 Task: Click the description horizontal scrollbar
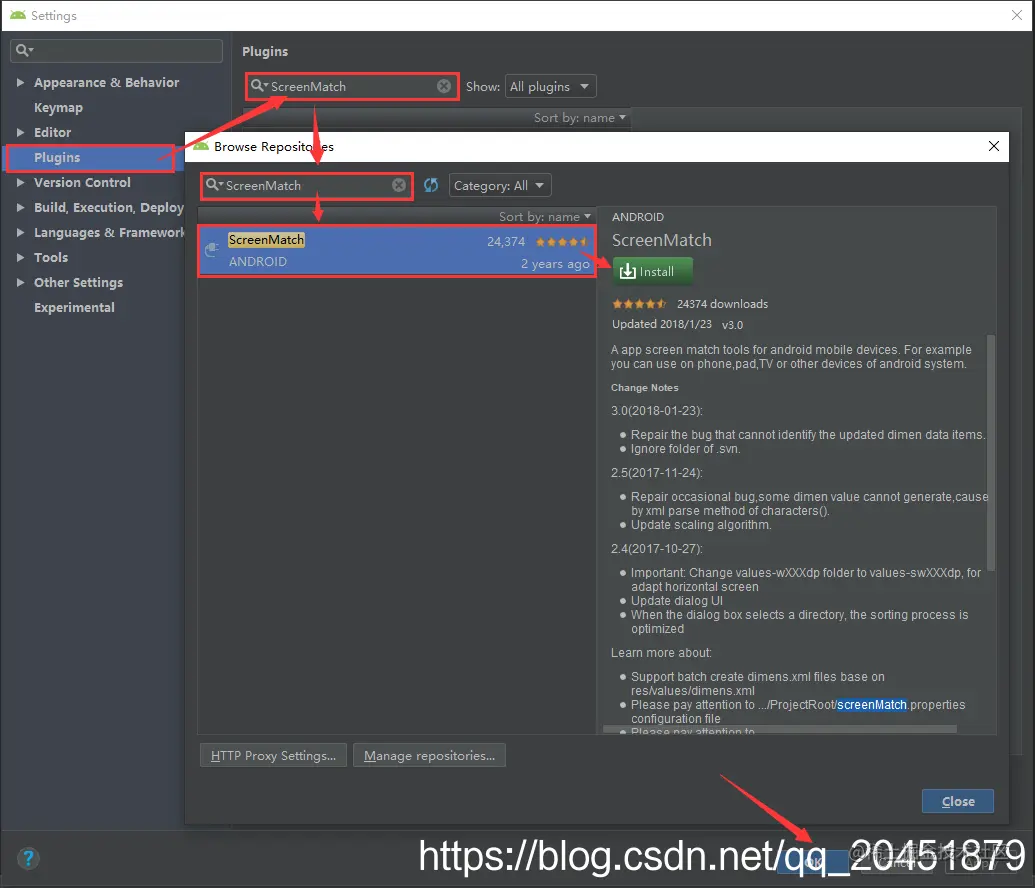(x=780, y=730)
